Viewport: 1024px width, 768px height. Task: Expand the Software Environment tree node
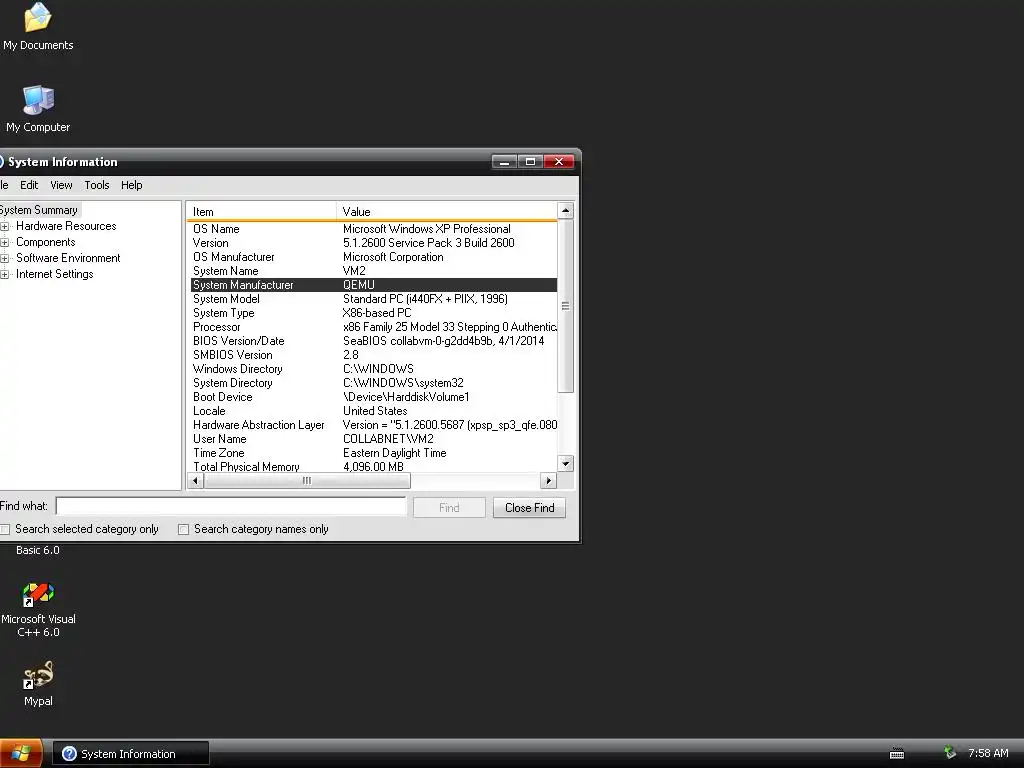(x=5, y=259)
